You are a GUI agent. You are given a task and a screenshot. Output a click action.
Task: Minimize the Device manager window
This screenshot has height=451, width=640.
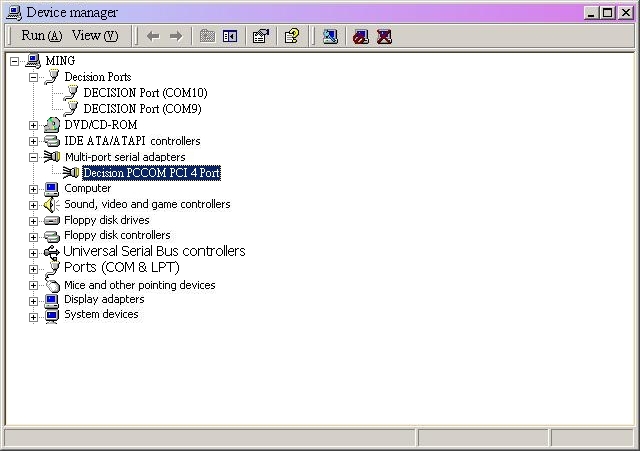click(591, 13)
